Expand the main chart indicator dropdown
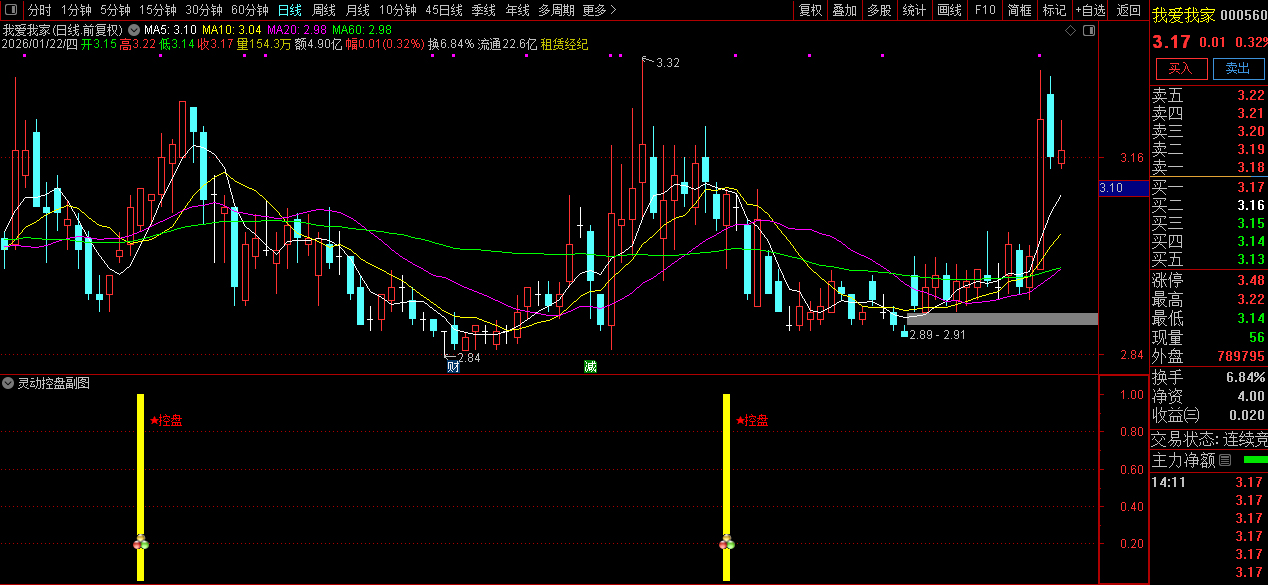Viewport: 1268px width, 585px height. click(134, 30)
